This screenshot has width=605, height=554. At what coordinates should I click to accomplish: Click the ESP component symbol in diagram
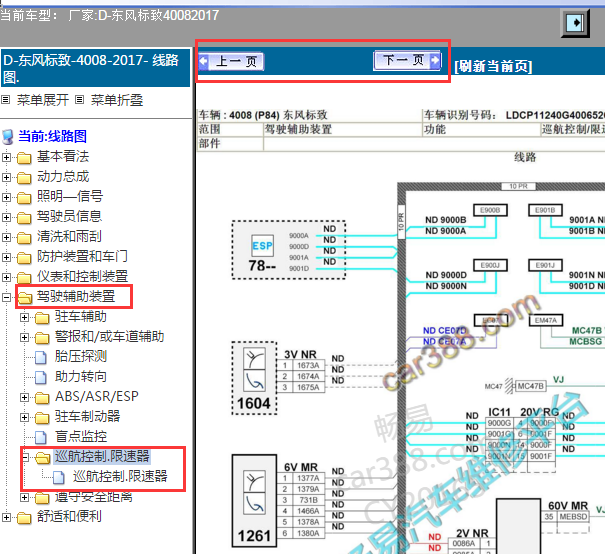tap(262, 246)
